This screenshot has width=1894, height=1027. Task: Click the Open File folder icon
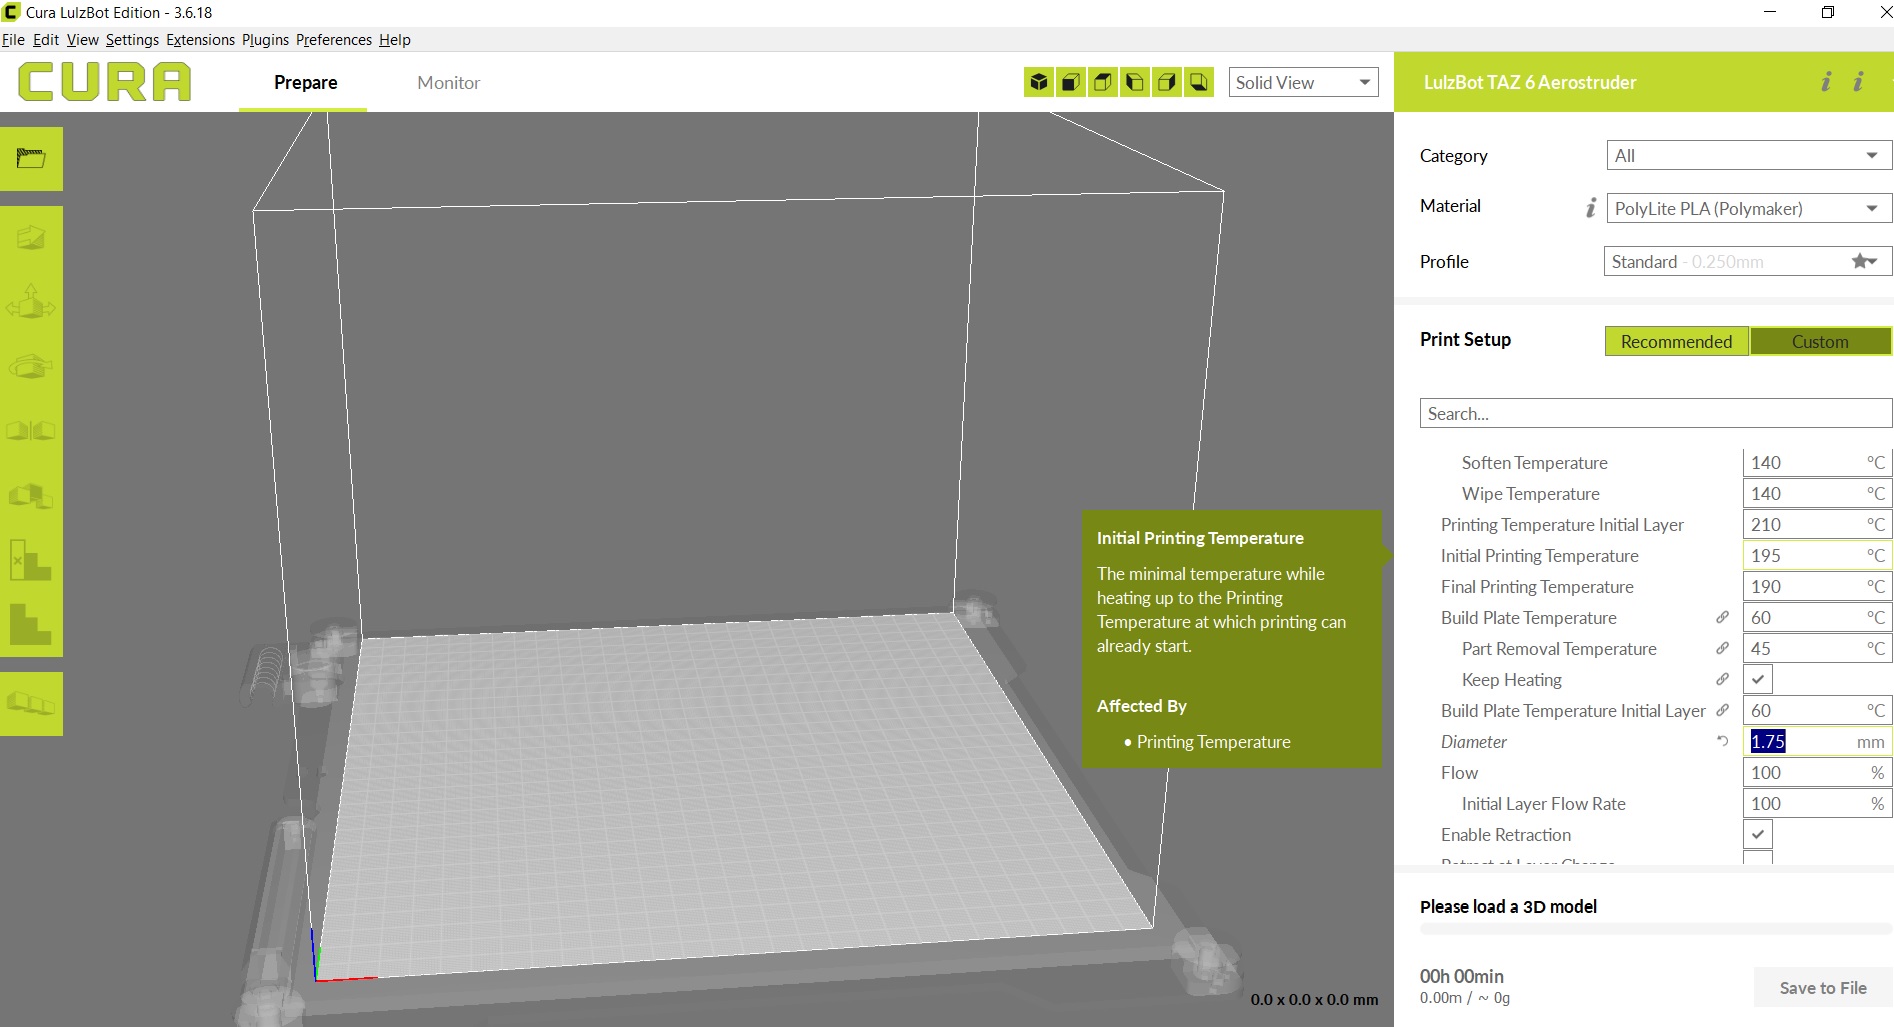[x=31, y=158]
